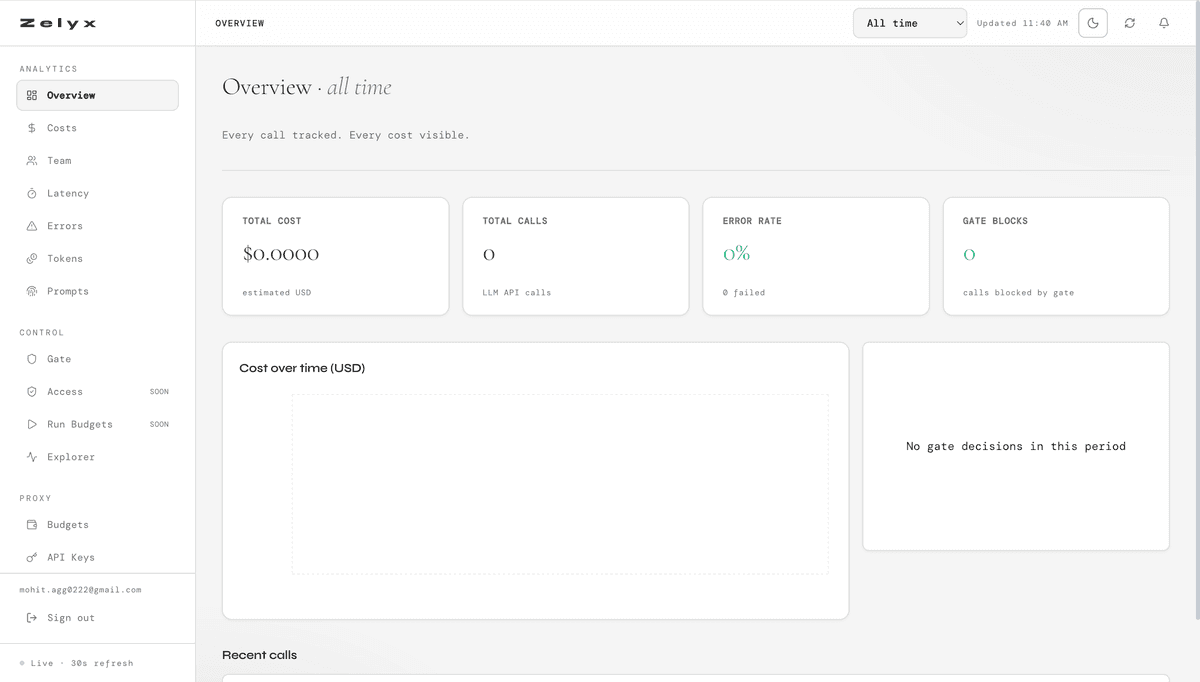This screenshot has width=1200, height=682.
Task: Click the OVERVIEW breadcrumb in top bar
Action: coord(240,23)
